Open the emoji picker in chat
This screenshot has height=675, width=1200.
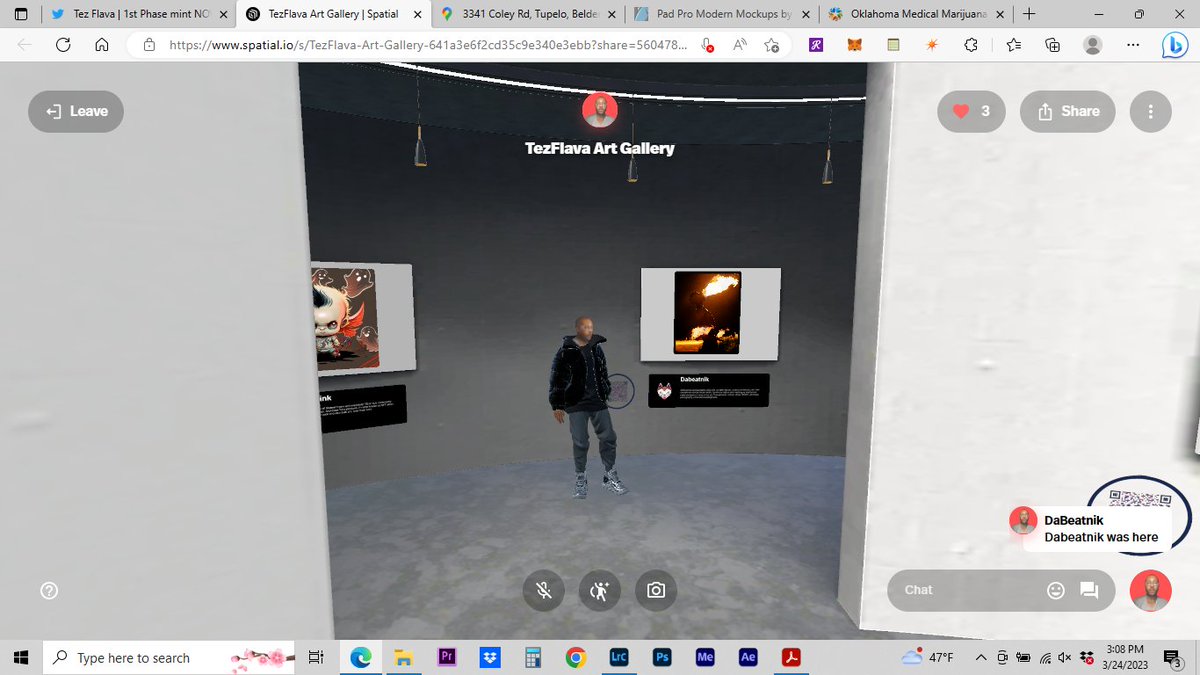point(1055,590)
